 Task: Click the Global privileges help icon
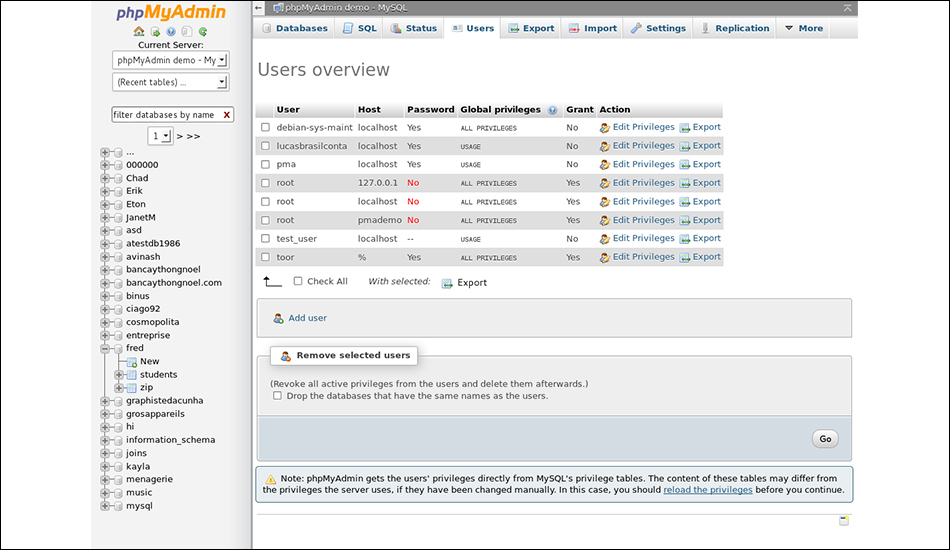point(552,110)
